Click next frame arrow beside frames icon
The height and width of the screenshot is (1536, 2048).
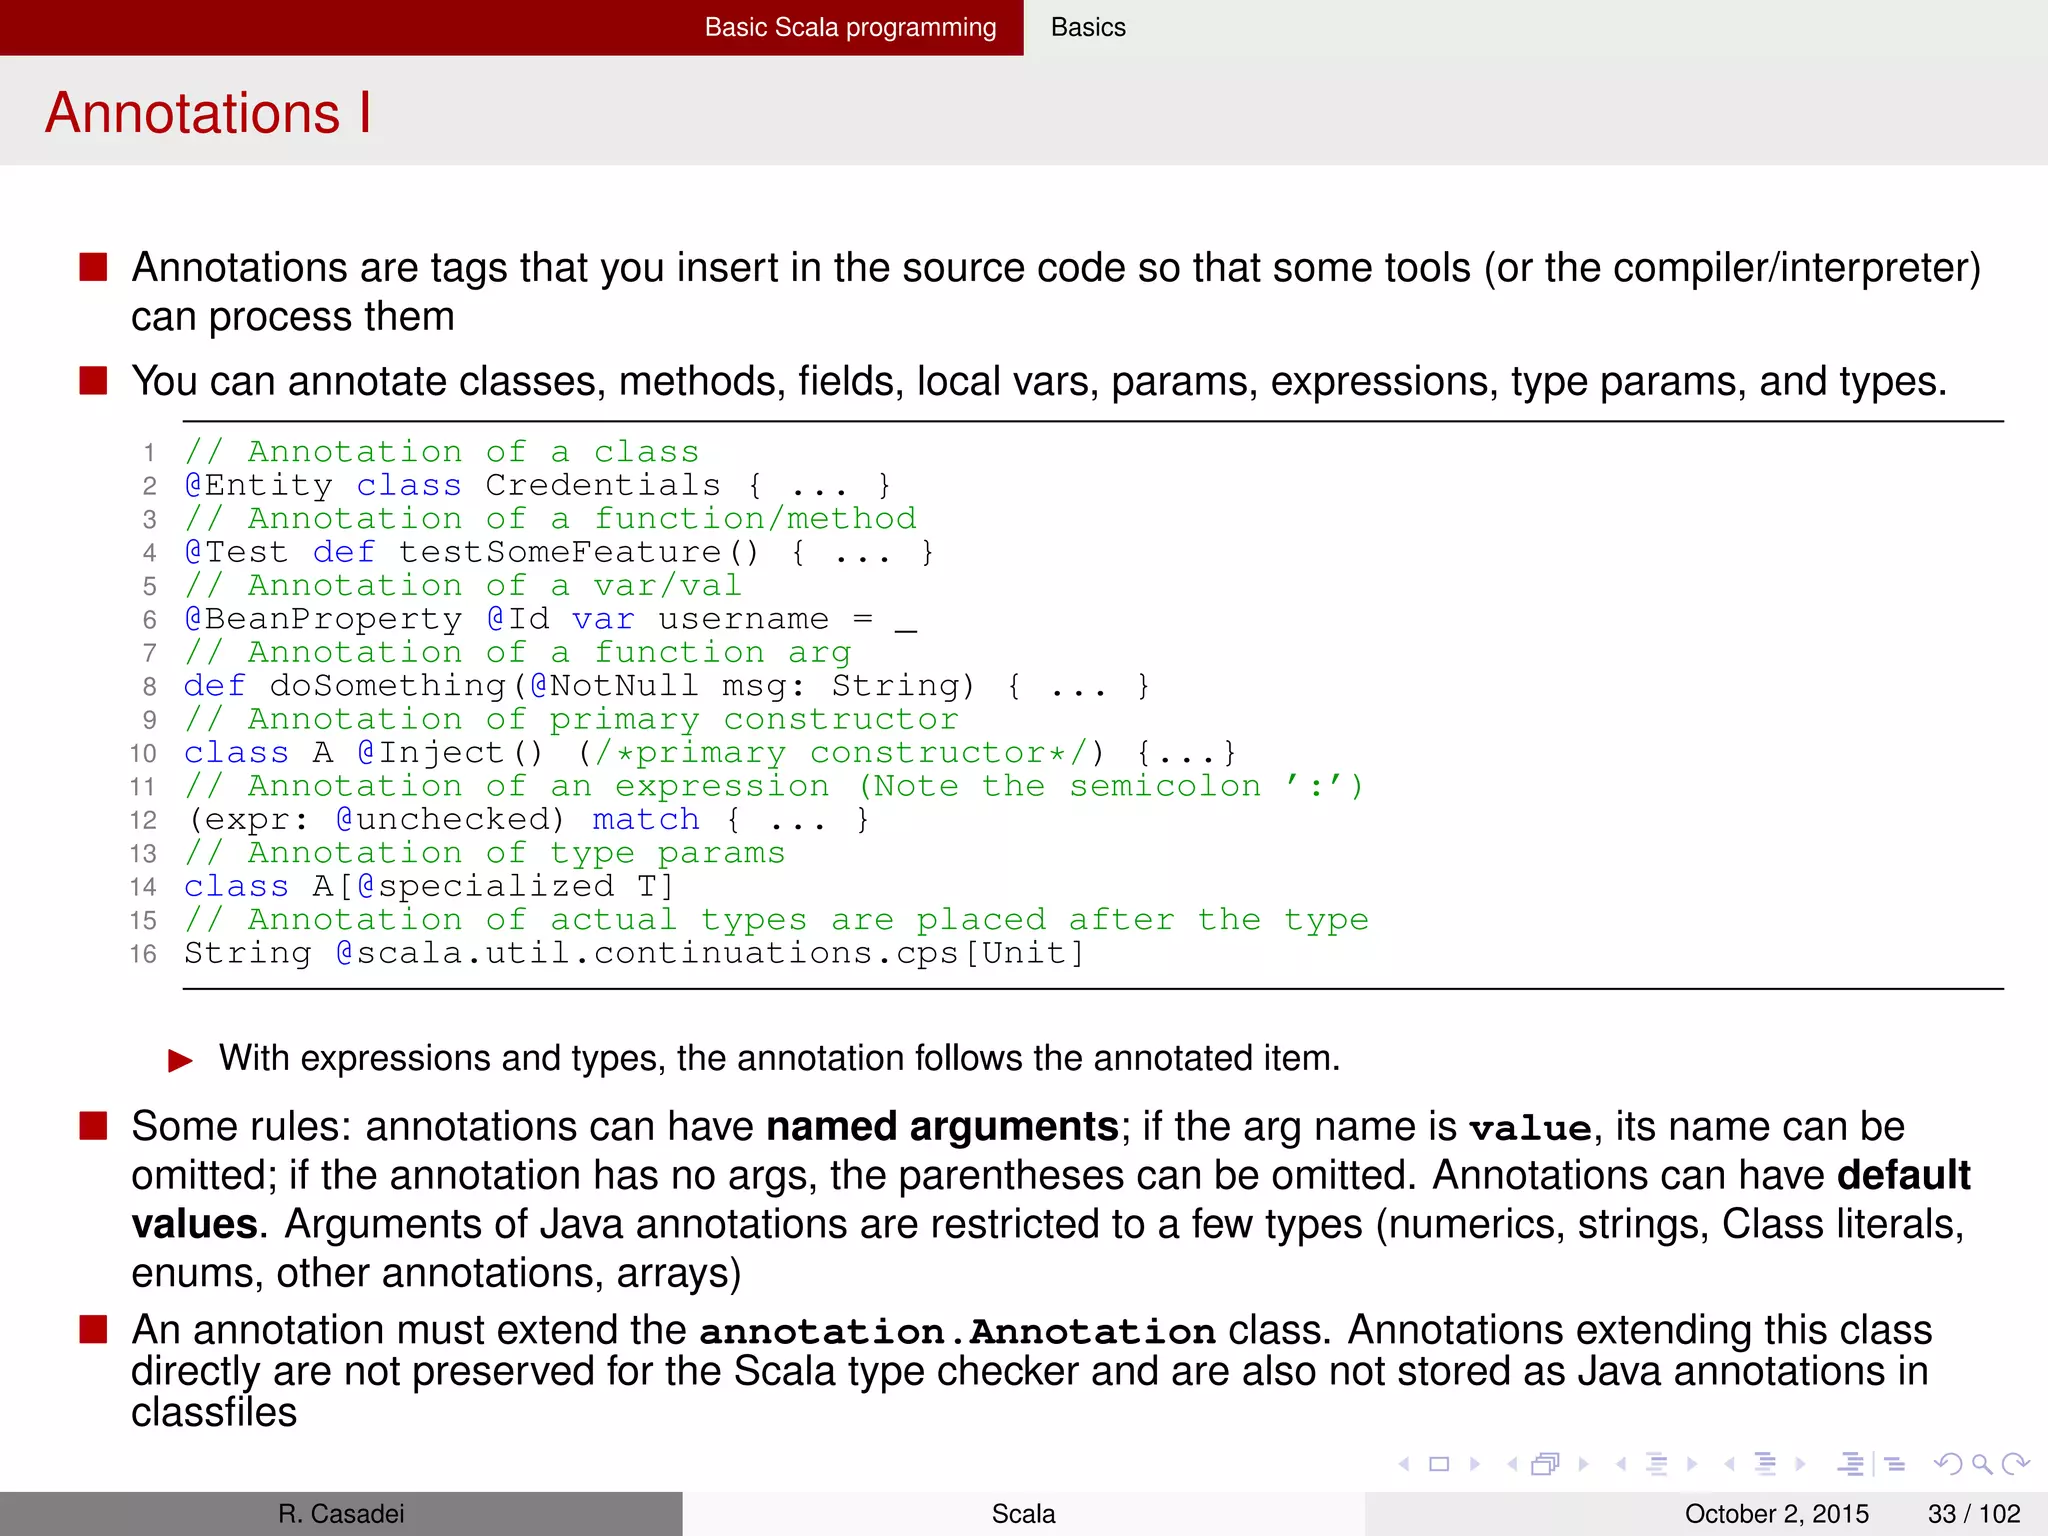pyautogui.click(x=1583, y=1464)
